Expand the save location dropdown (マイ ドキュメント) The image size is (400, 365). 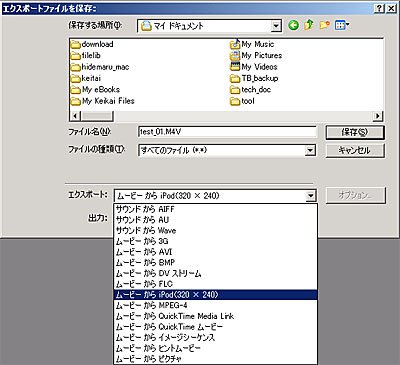point(276,26)
